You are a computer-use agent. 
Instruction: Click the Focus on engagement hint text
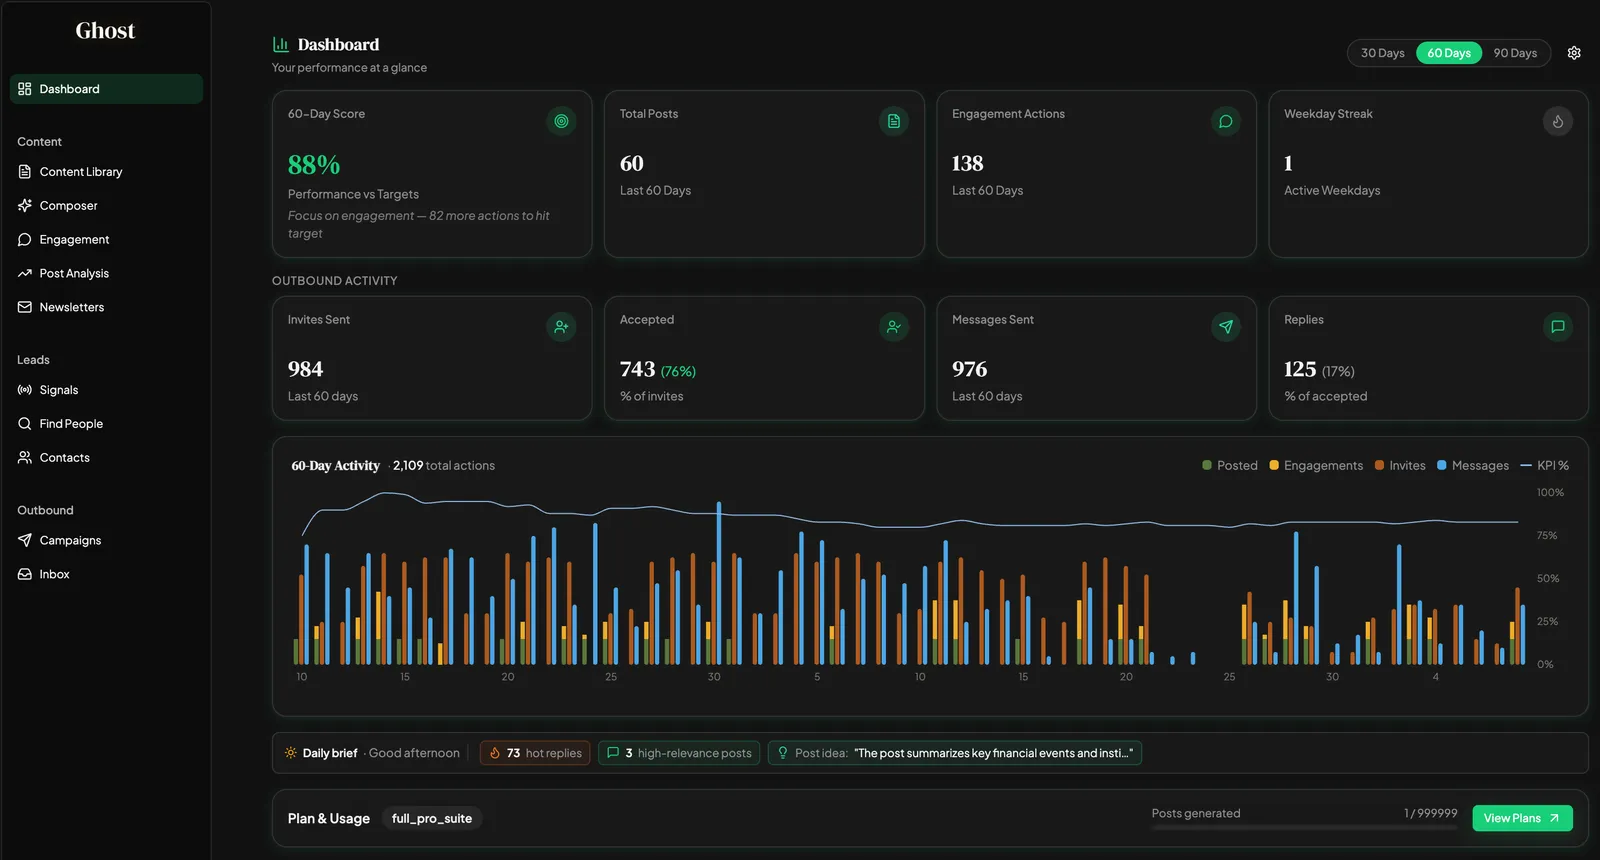[419, 225]
